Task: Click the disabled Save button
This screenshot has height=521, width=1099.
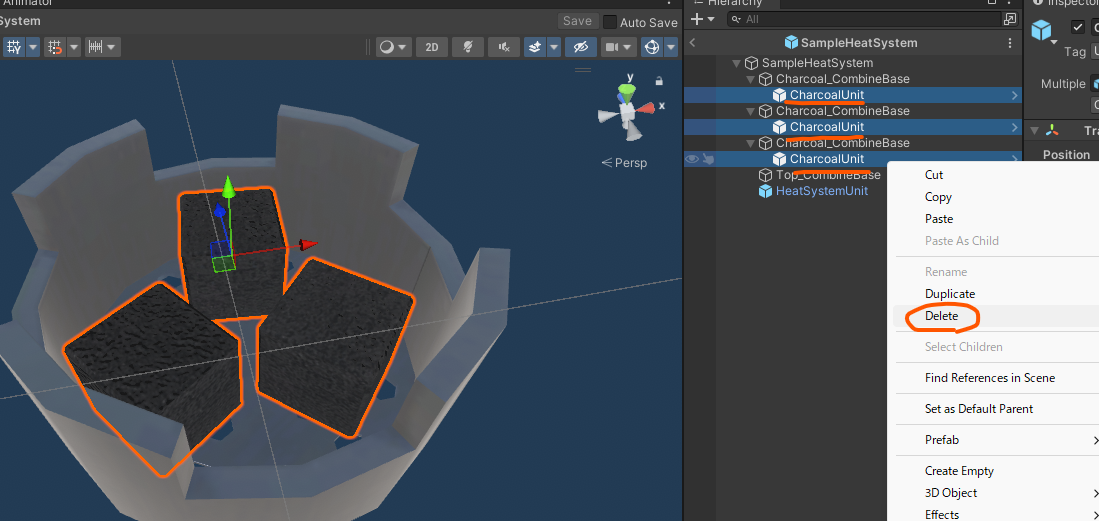Action: click(578, 21)
